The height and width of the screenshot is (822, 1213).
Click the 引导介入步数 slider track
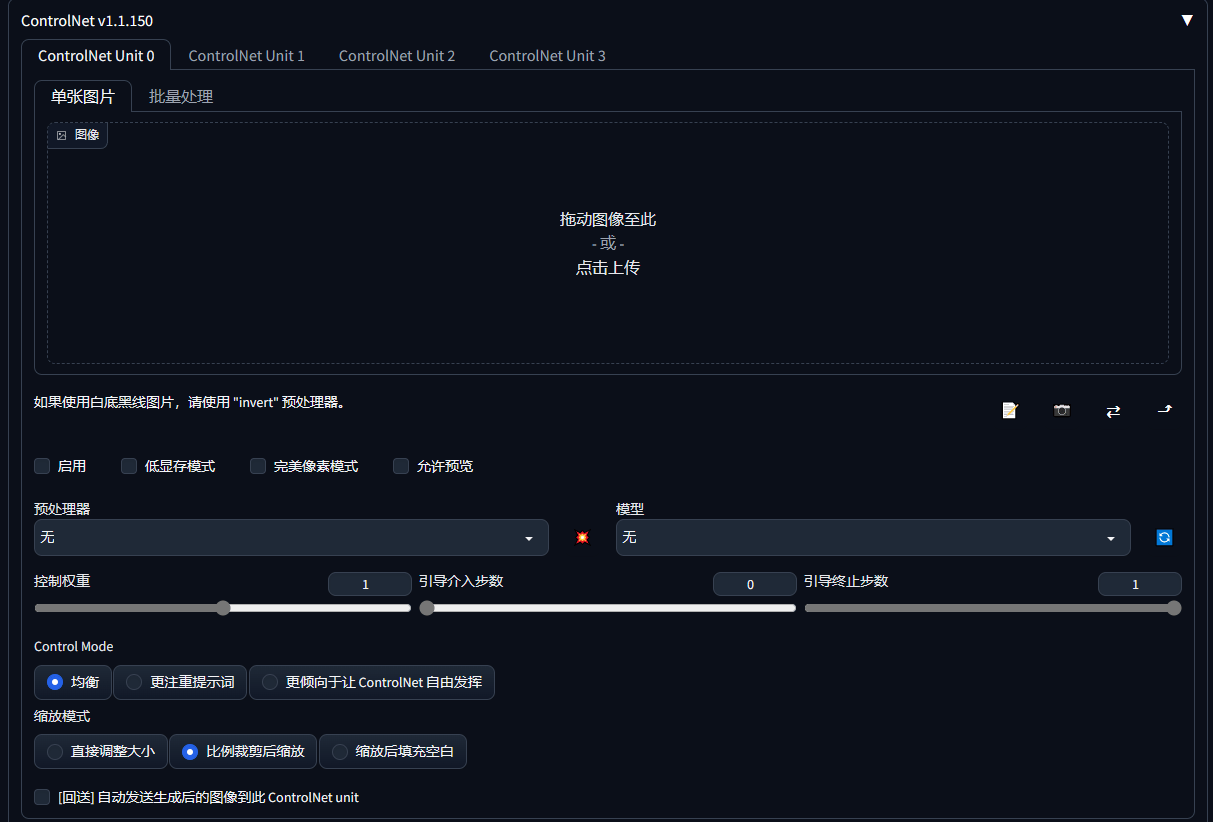pos(608,608)
